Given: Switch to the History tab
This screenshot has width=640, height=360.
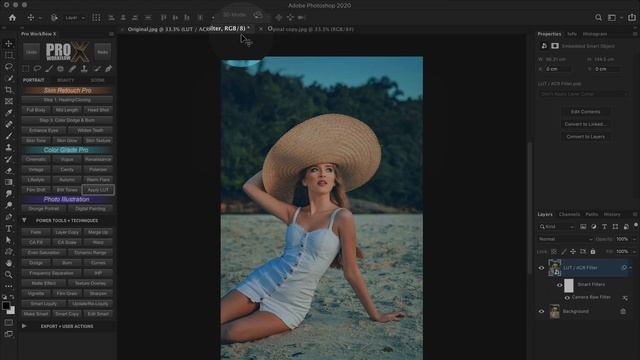Looking at the screenshot, I should tap(612, 214).
